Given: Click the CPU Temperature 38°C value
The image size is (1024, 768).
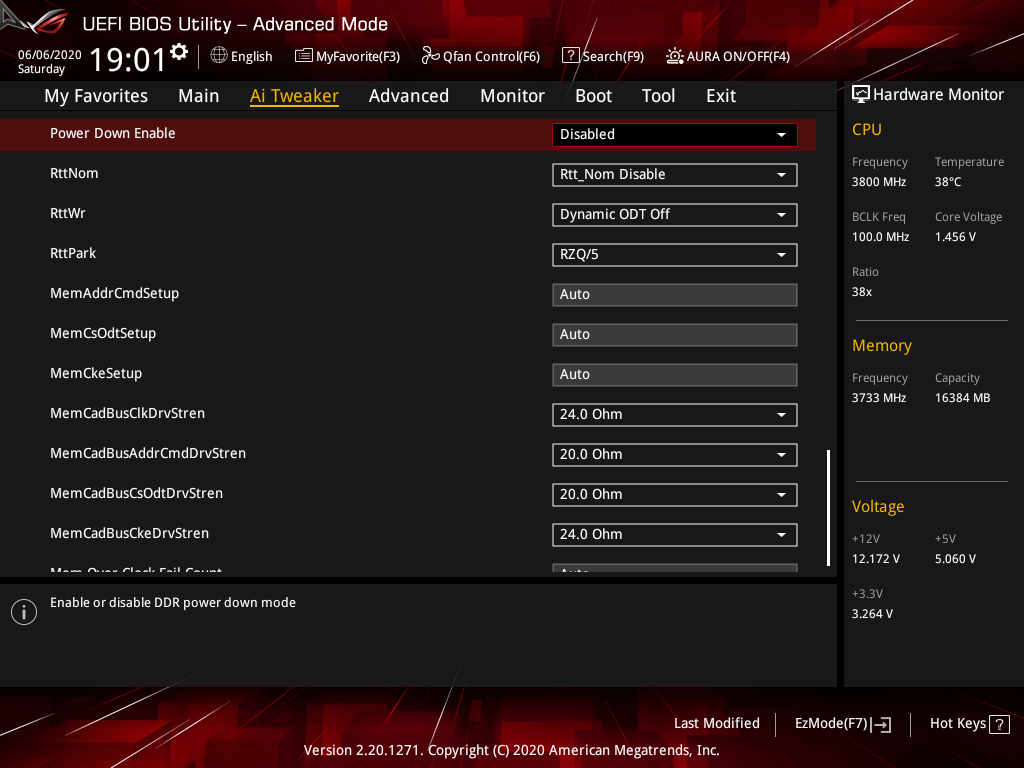Looking at the screenshot, I should [x=948, y=182].
